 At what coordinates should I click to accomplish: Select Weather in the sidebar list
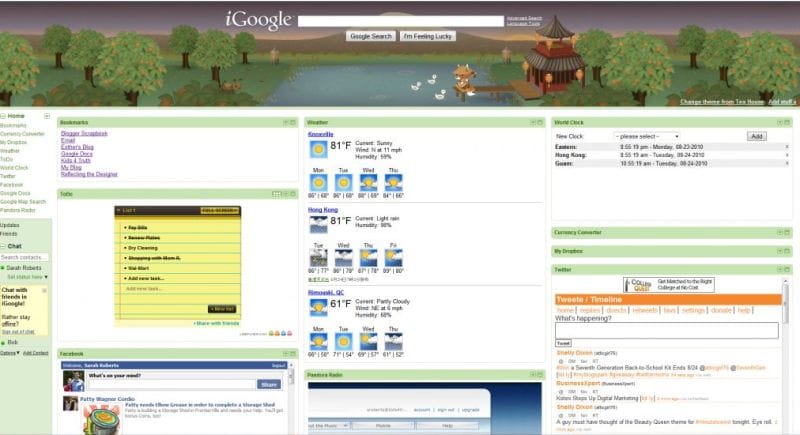(10, 151)
